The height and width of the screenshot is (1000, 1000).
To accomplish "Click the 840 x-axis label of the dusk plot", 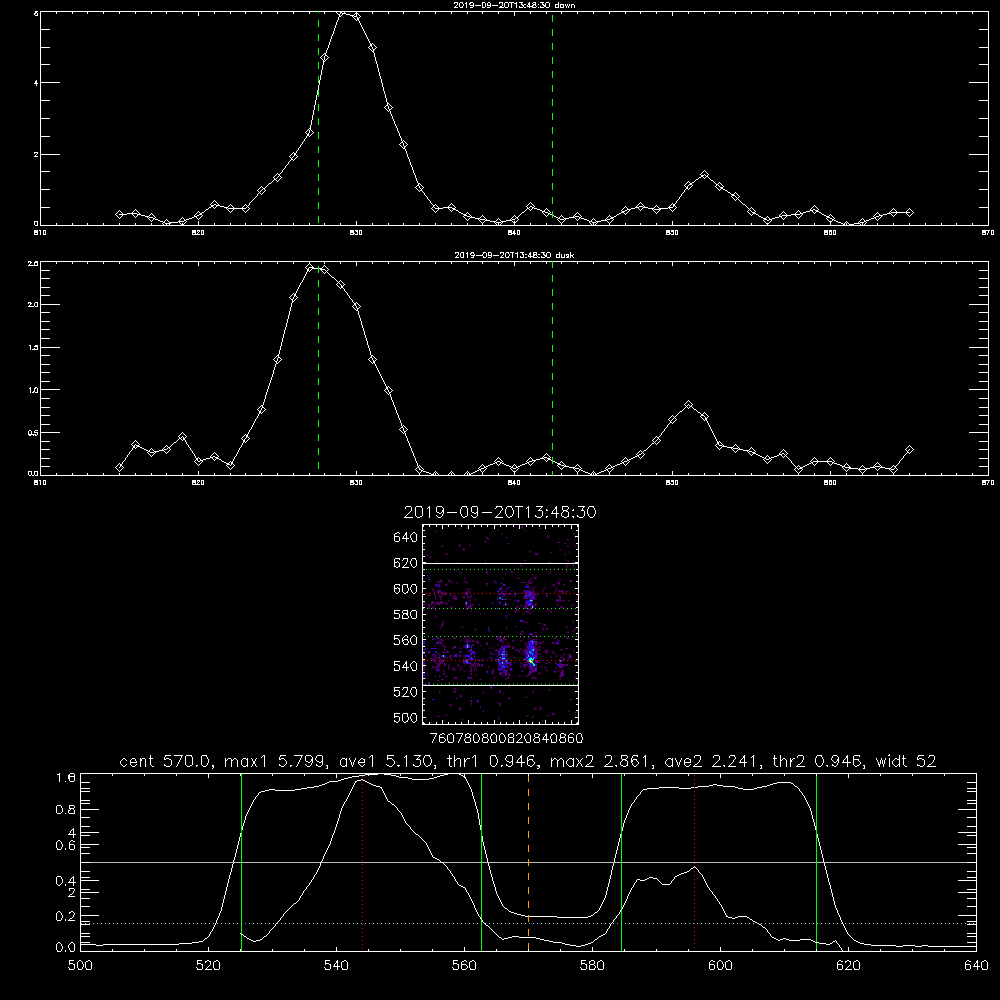I will tap(514, 483).
